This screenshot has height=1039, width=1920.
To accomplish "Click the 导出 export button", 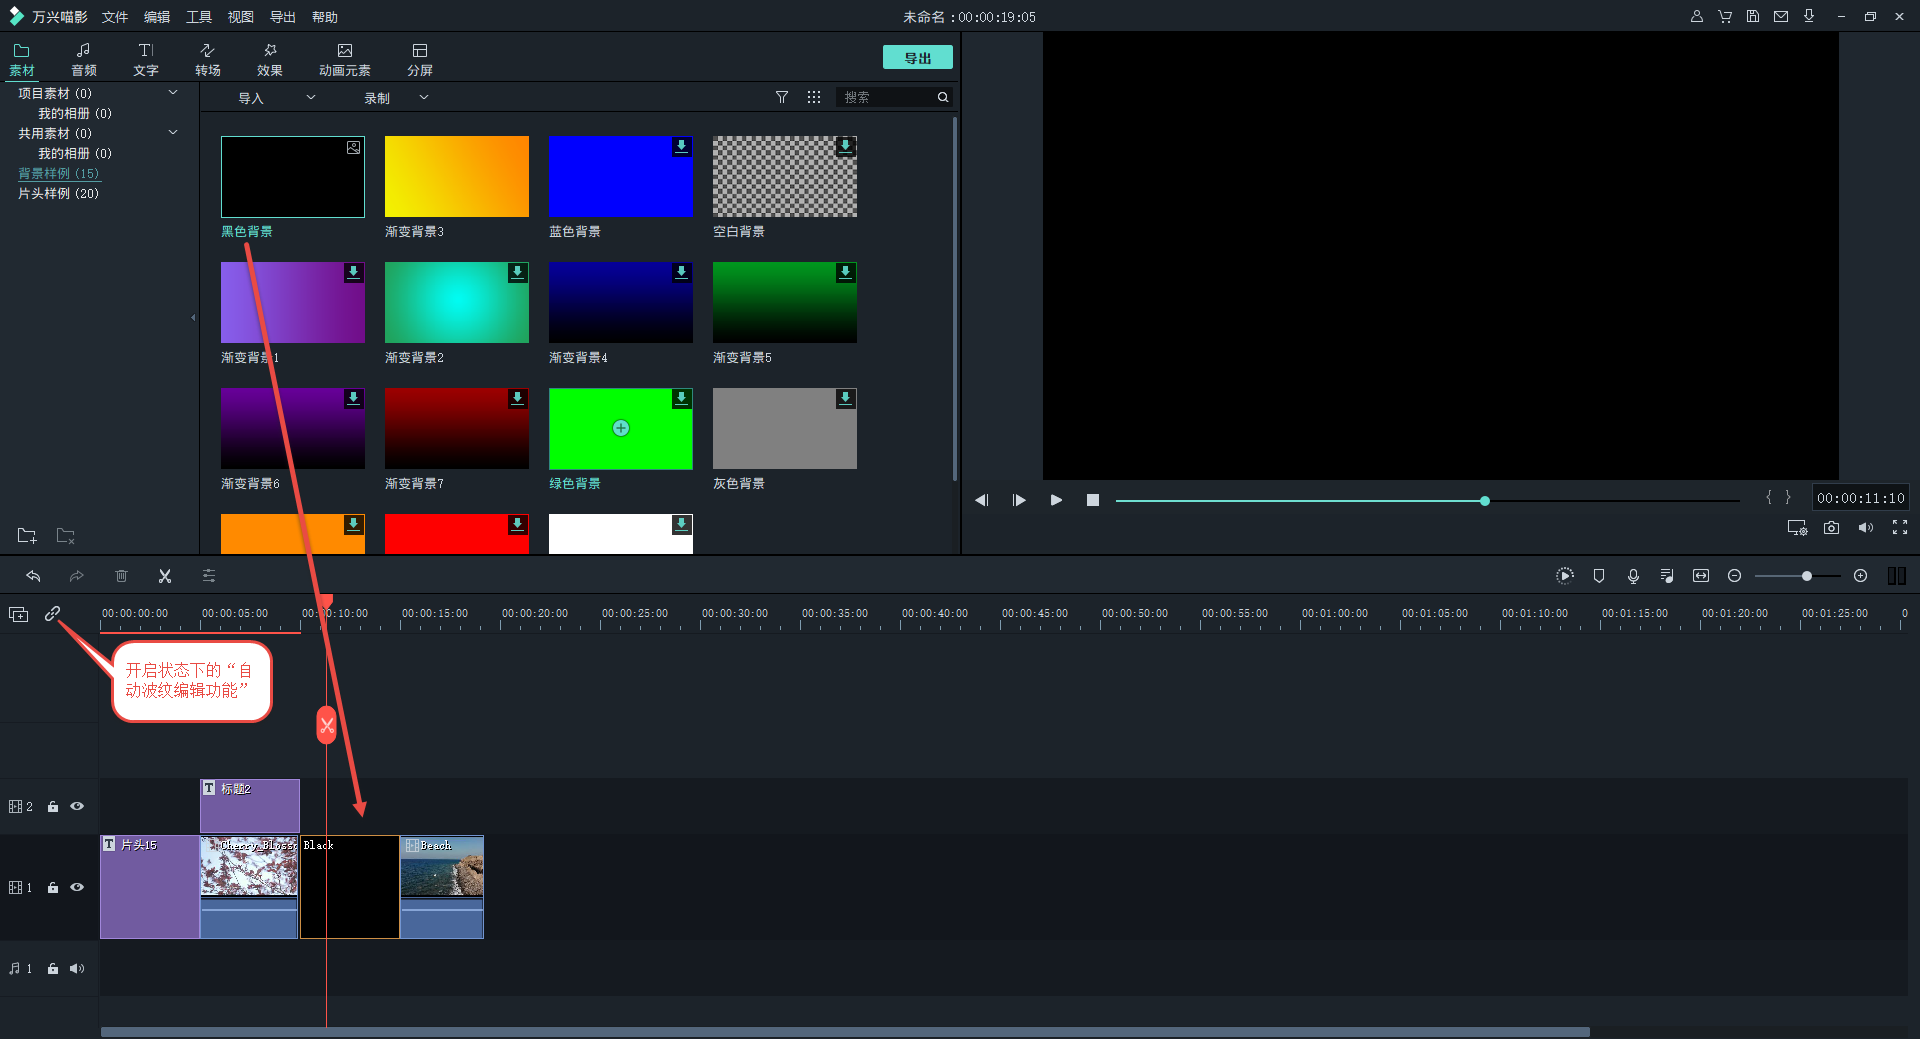I will 917,58.
